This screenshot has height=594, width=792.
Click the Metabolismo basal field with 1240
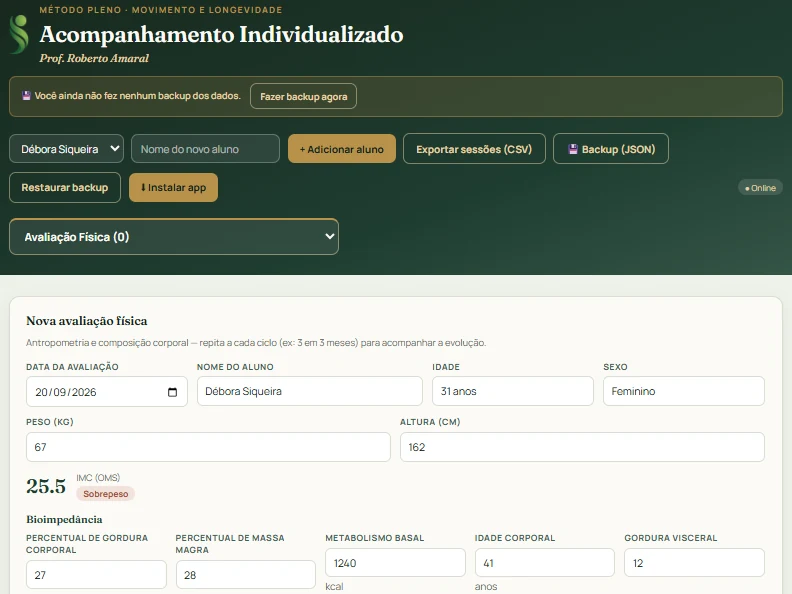pyautogui.click(x=395, y=563)
